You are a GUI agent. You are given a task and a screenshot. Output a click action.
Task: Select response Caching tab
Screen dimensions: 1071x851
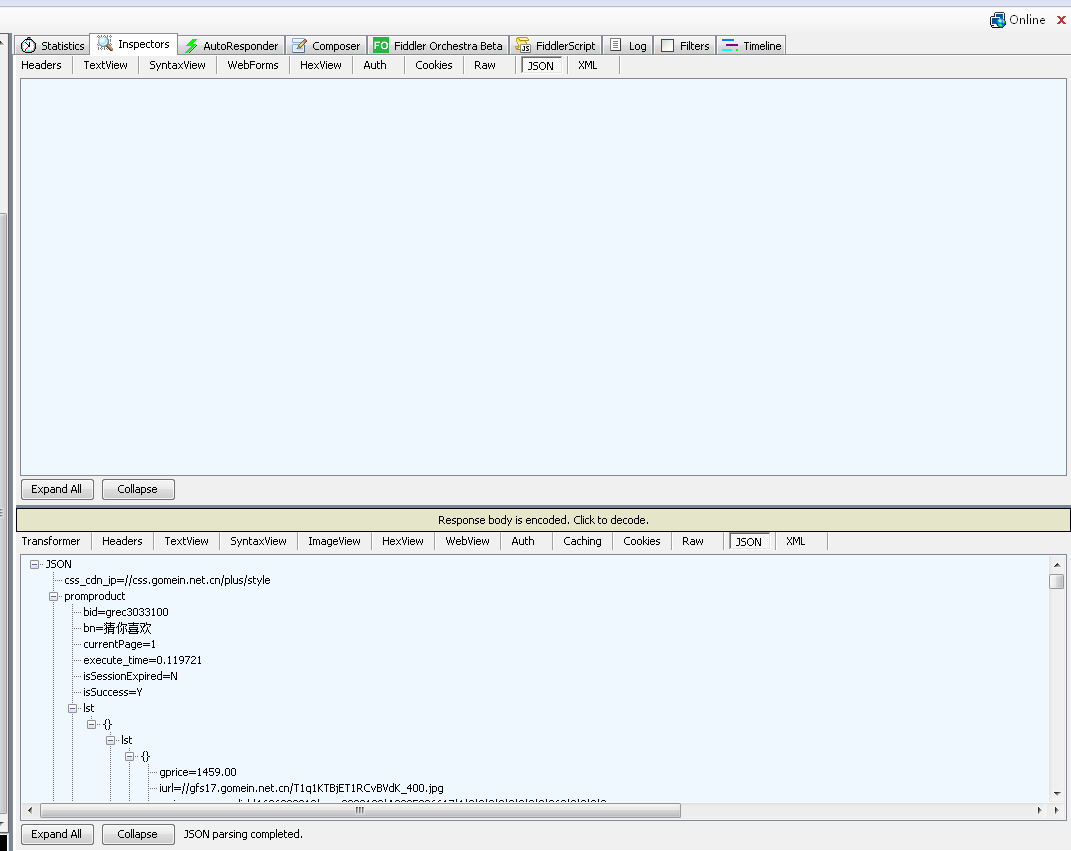click(582, 541)
